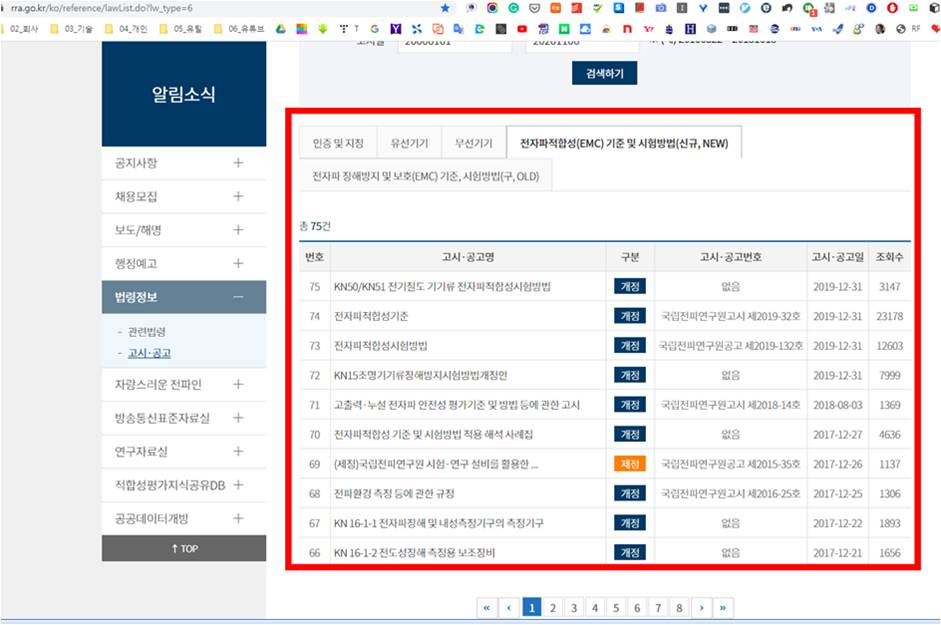
Task: Go to page 5 of the results
Action: (x=616, y=608)
